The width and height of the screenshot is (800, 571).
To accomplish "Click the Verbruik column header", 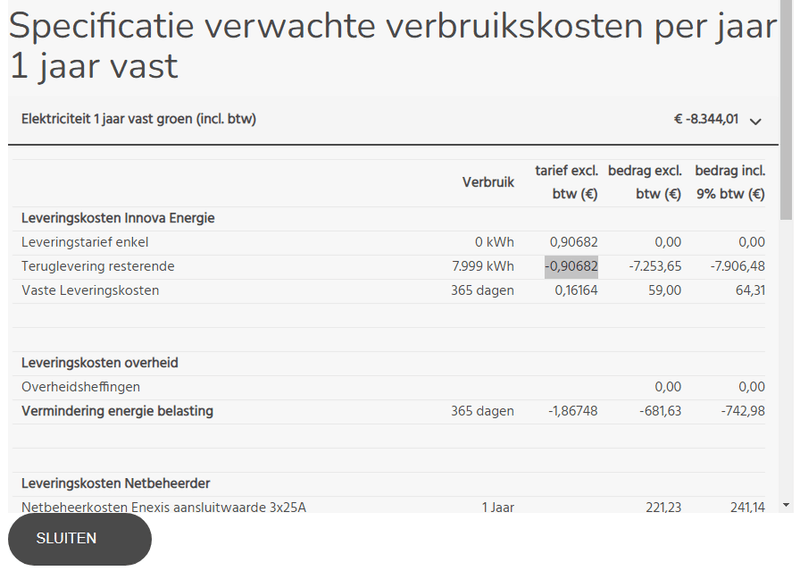I will click(x=488, y=183).
